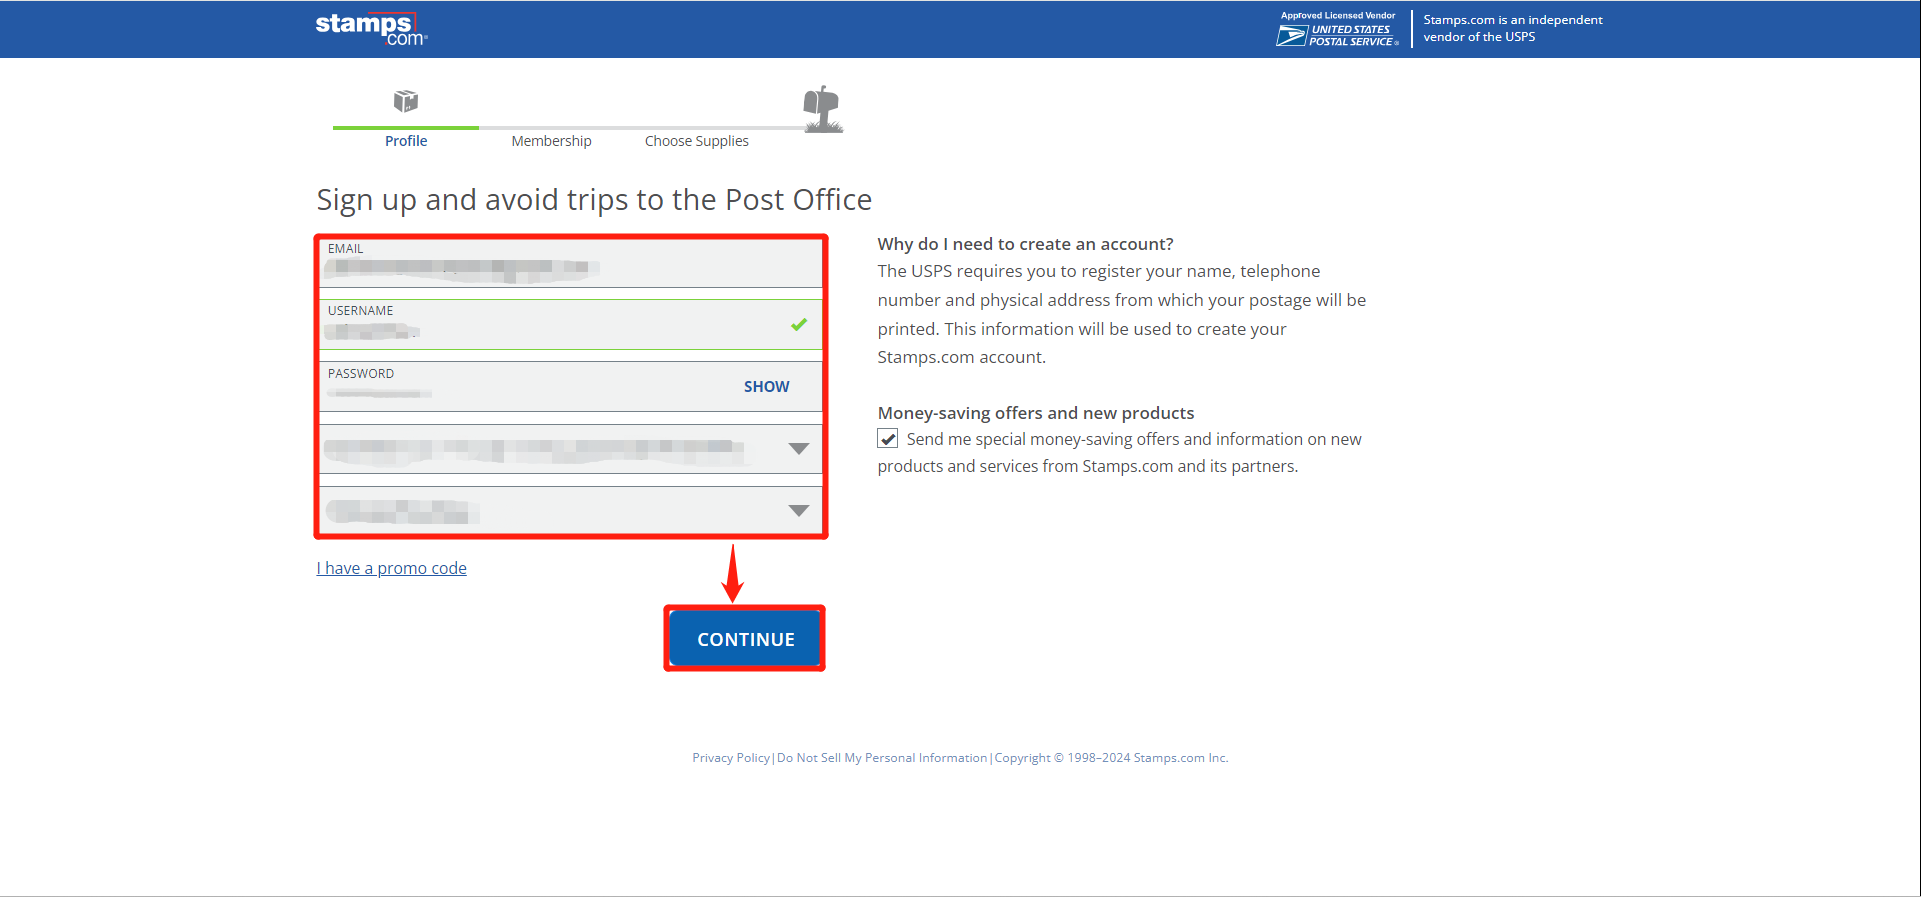The image size is (1921, 897).
Task: Open the Privacy Policy footer link
Action: pos(731,758)
